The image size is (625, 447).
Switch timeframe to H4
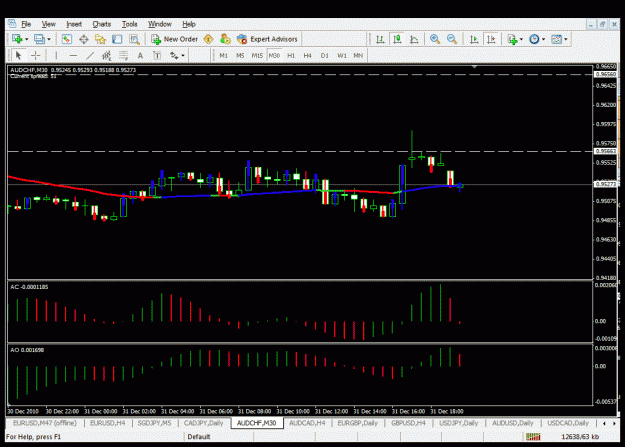[x=307, y=55]
